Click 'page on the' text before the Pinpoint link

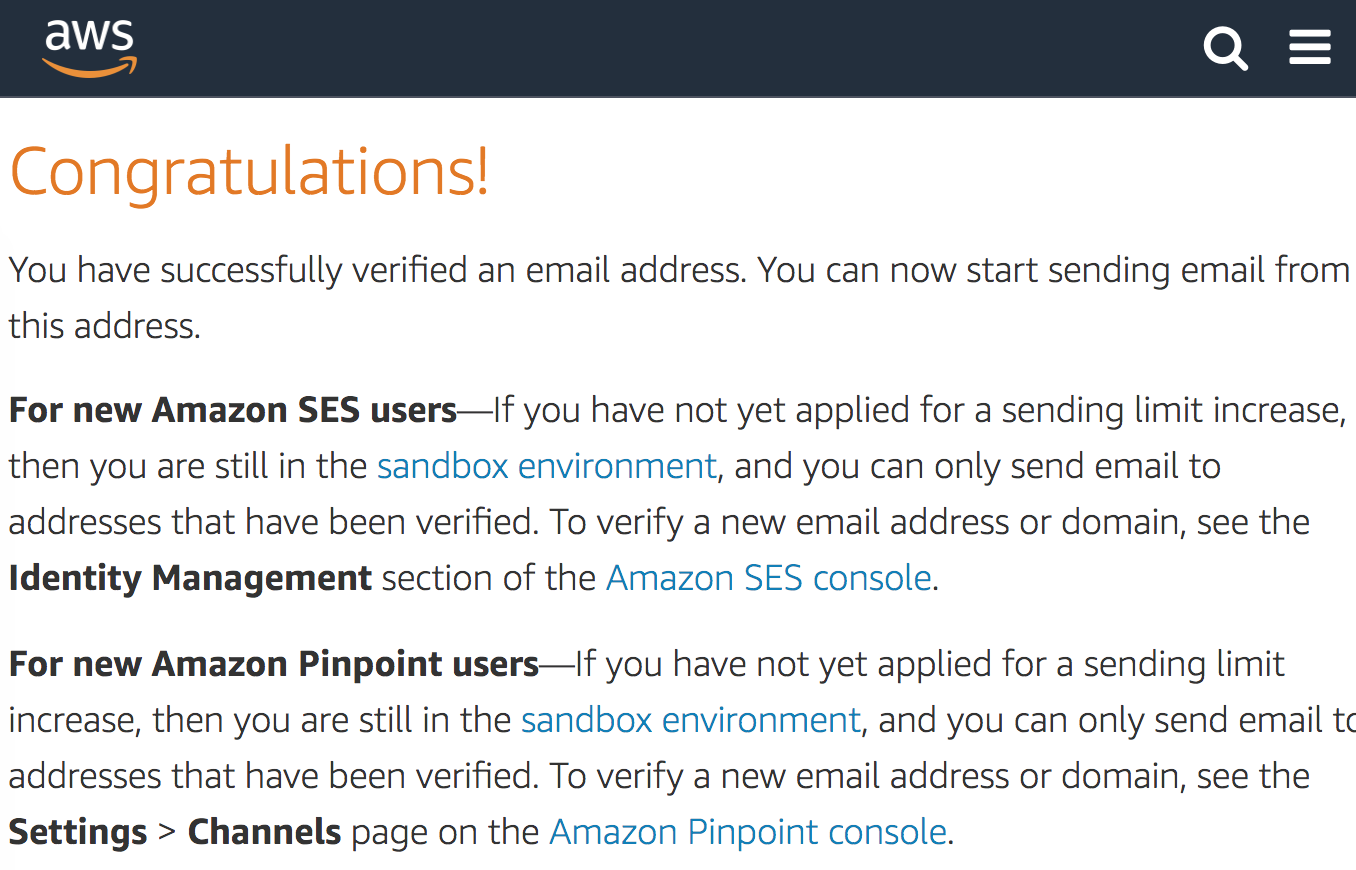[446, 832]
